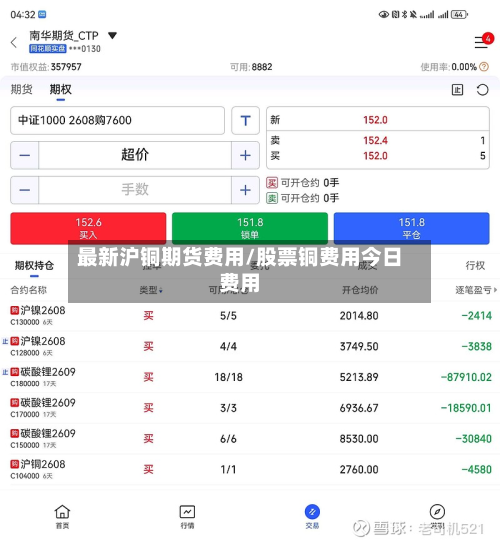Tap the stop-loss 止 marker on 沪镍2608 C128000
The height and width of the screenshot is (544, 500).
click(5, 341)
